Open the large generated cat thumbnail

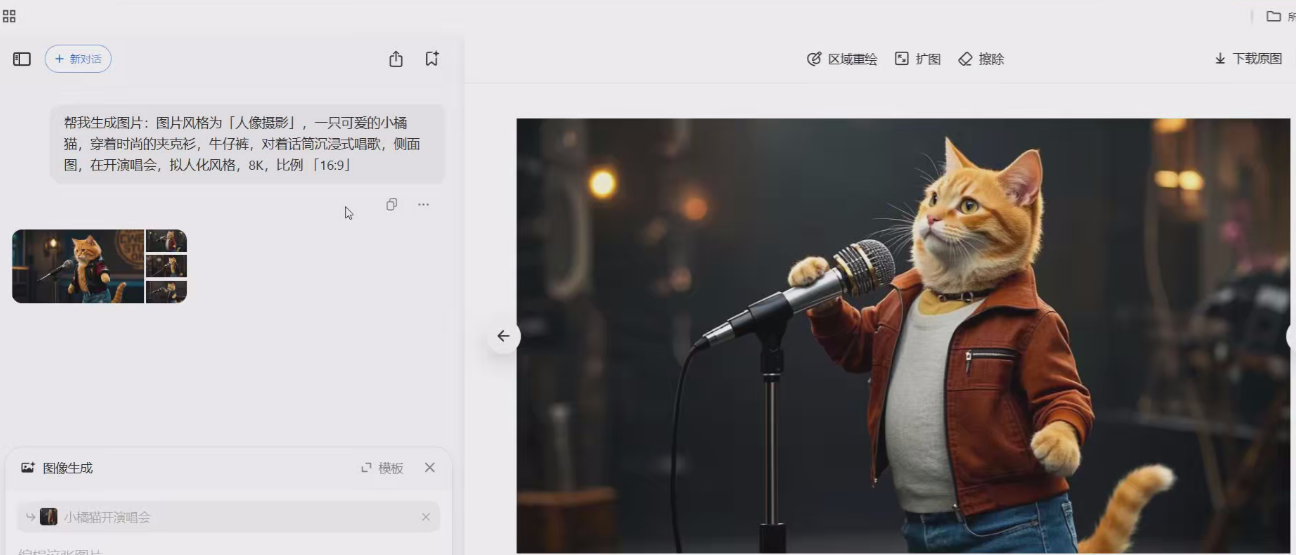(79, 266)
